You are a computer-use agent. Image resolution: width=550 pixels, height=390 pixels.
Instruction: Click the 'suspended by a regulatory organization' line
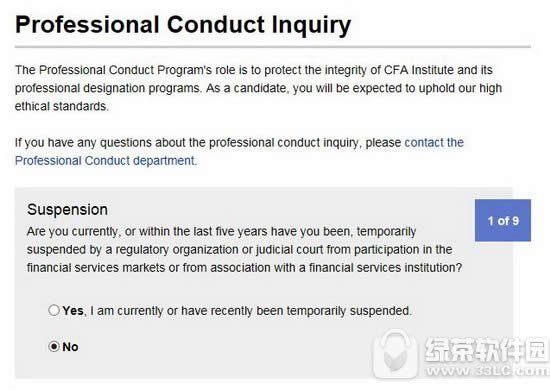[240, 250]
